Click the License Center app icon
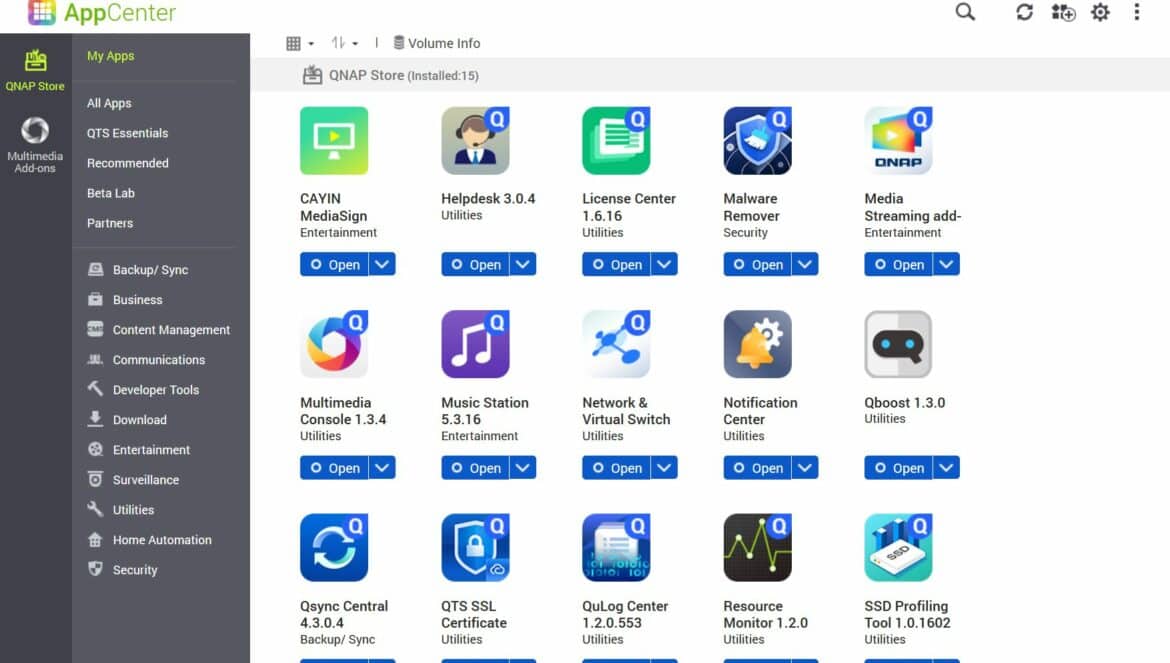The width and height of the screenshot is (1170, 663). pos(616,140)
